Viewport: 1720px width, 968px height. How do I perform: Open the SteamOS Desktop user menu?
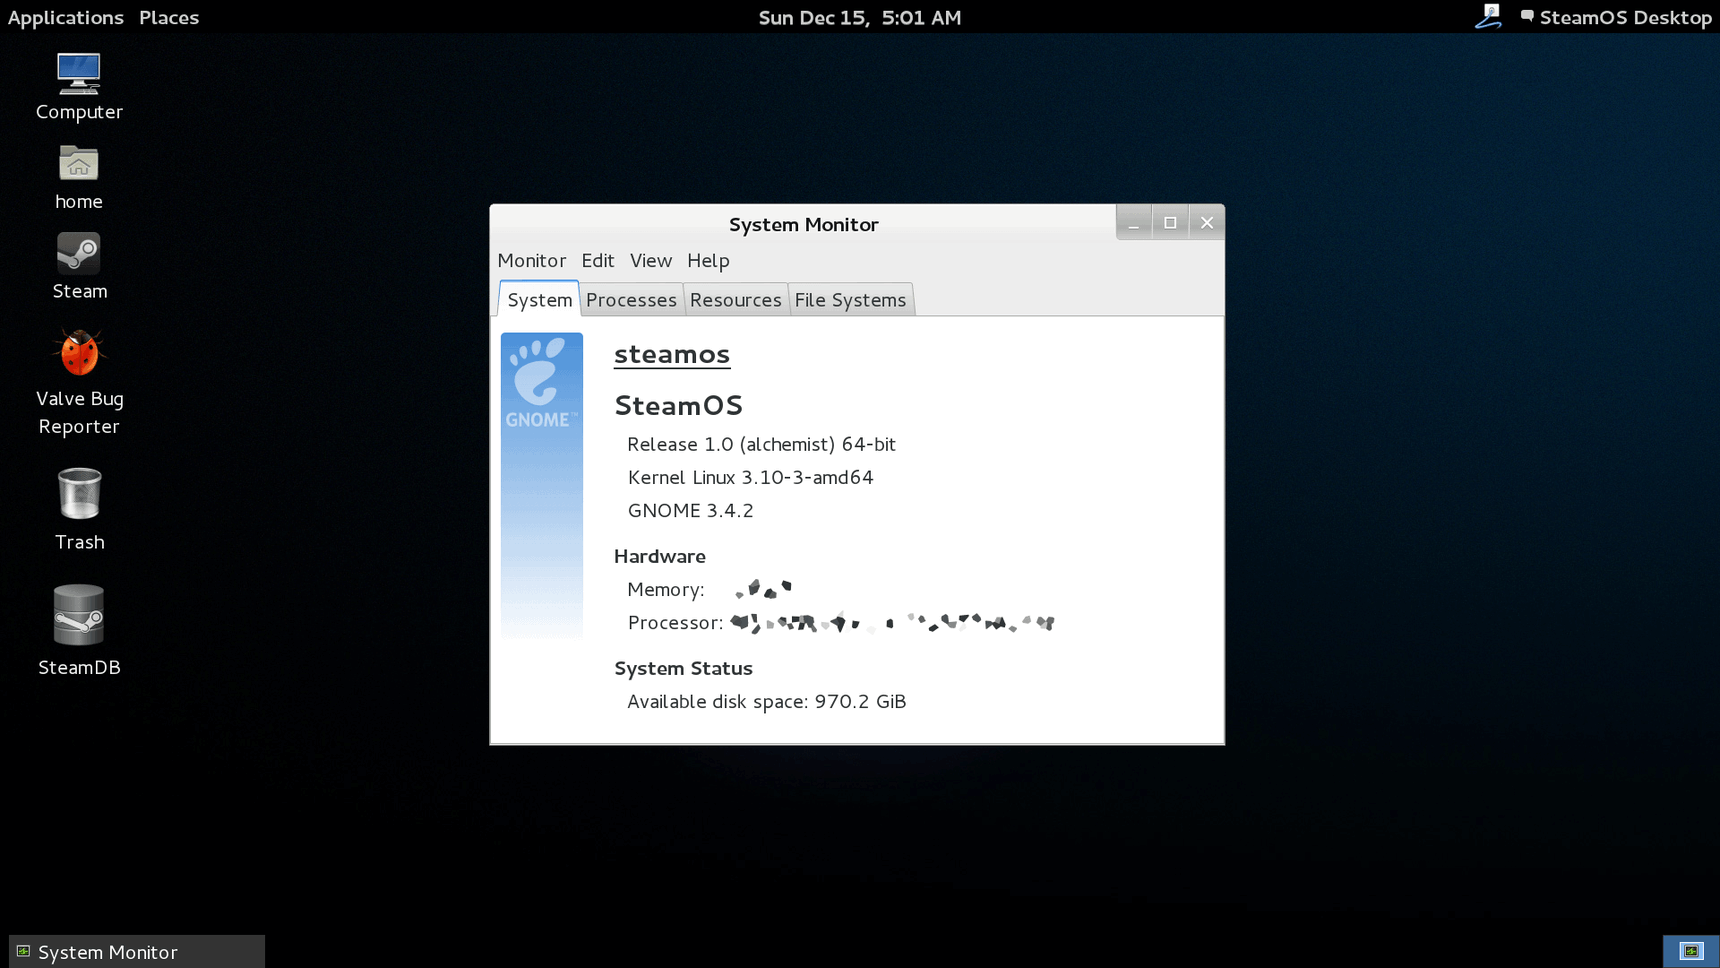click(1616, 17)
